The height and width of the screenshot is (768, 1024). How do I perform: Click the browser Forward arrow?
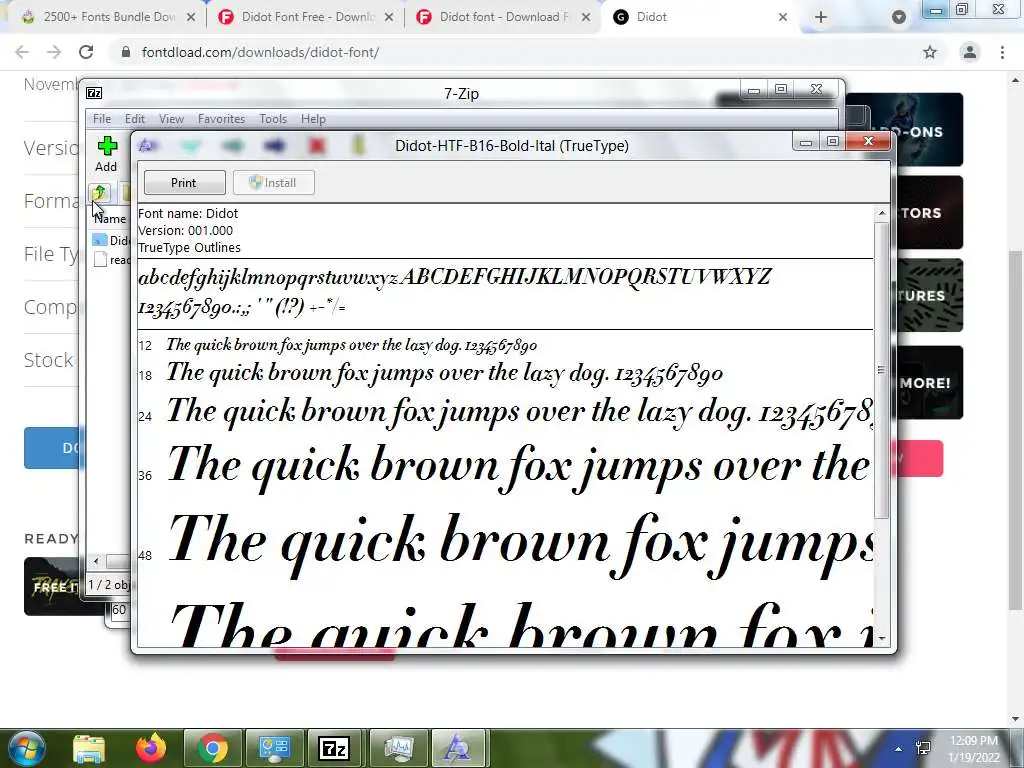tap(54, 52)
